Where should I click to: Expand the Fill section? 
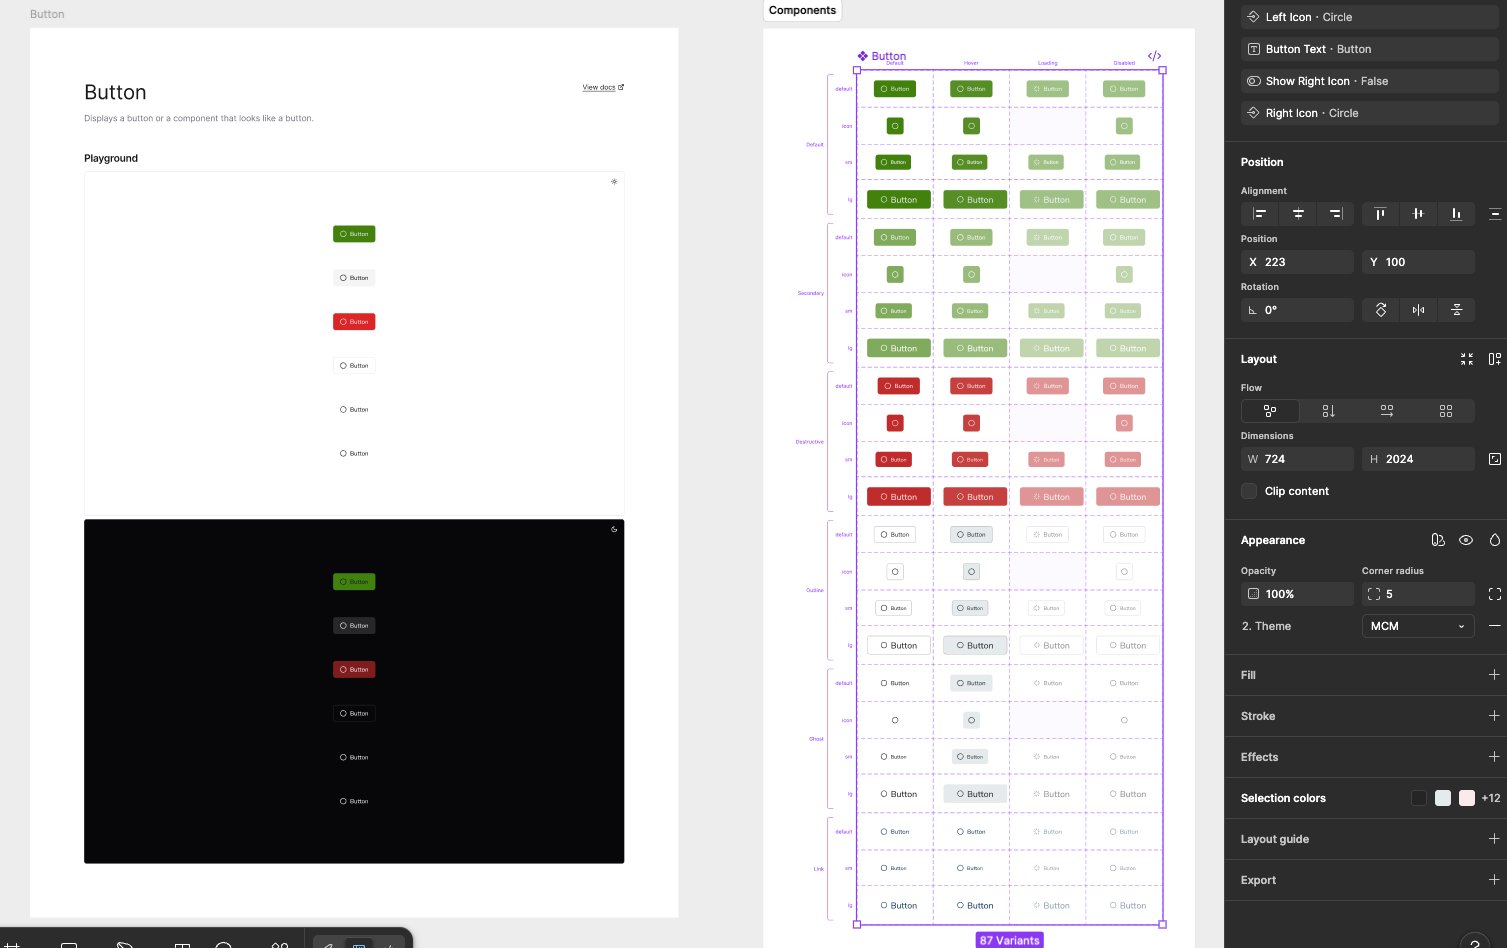point(1494,674)
